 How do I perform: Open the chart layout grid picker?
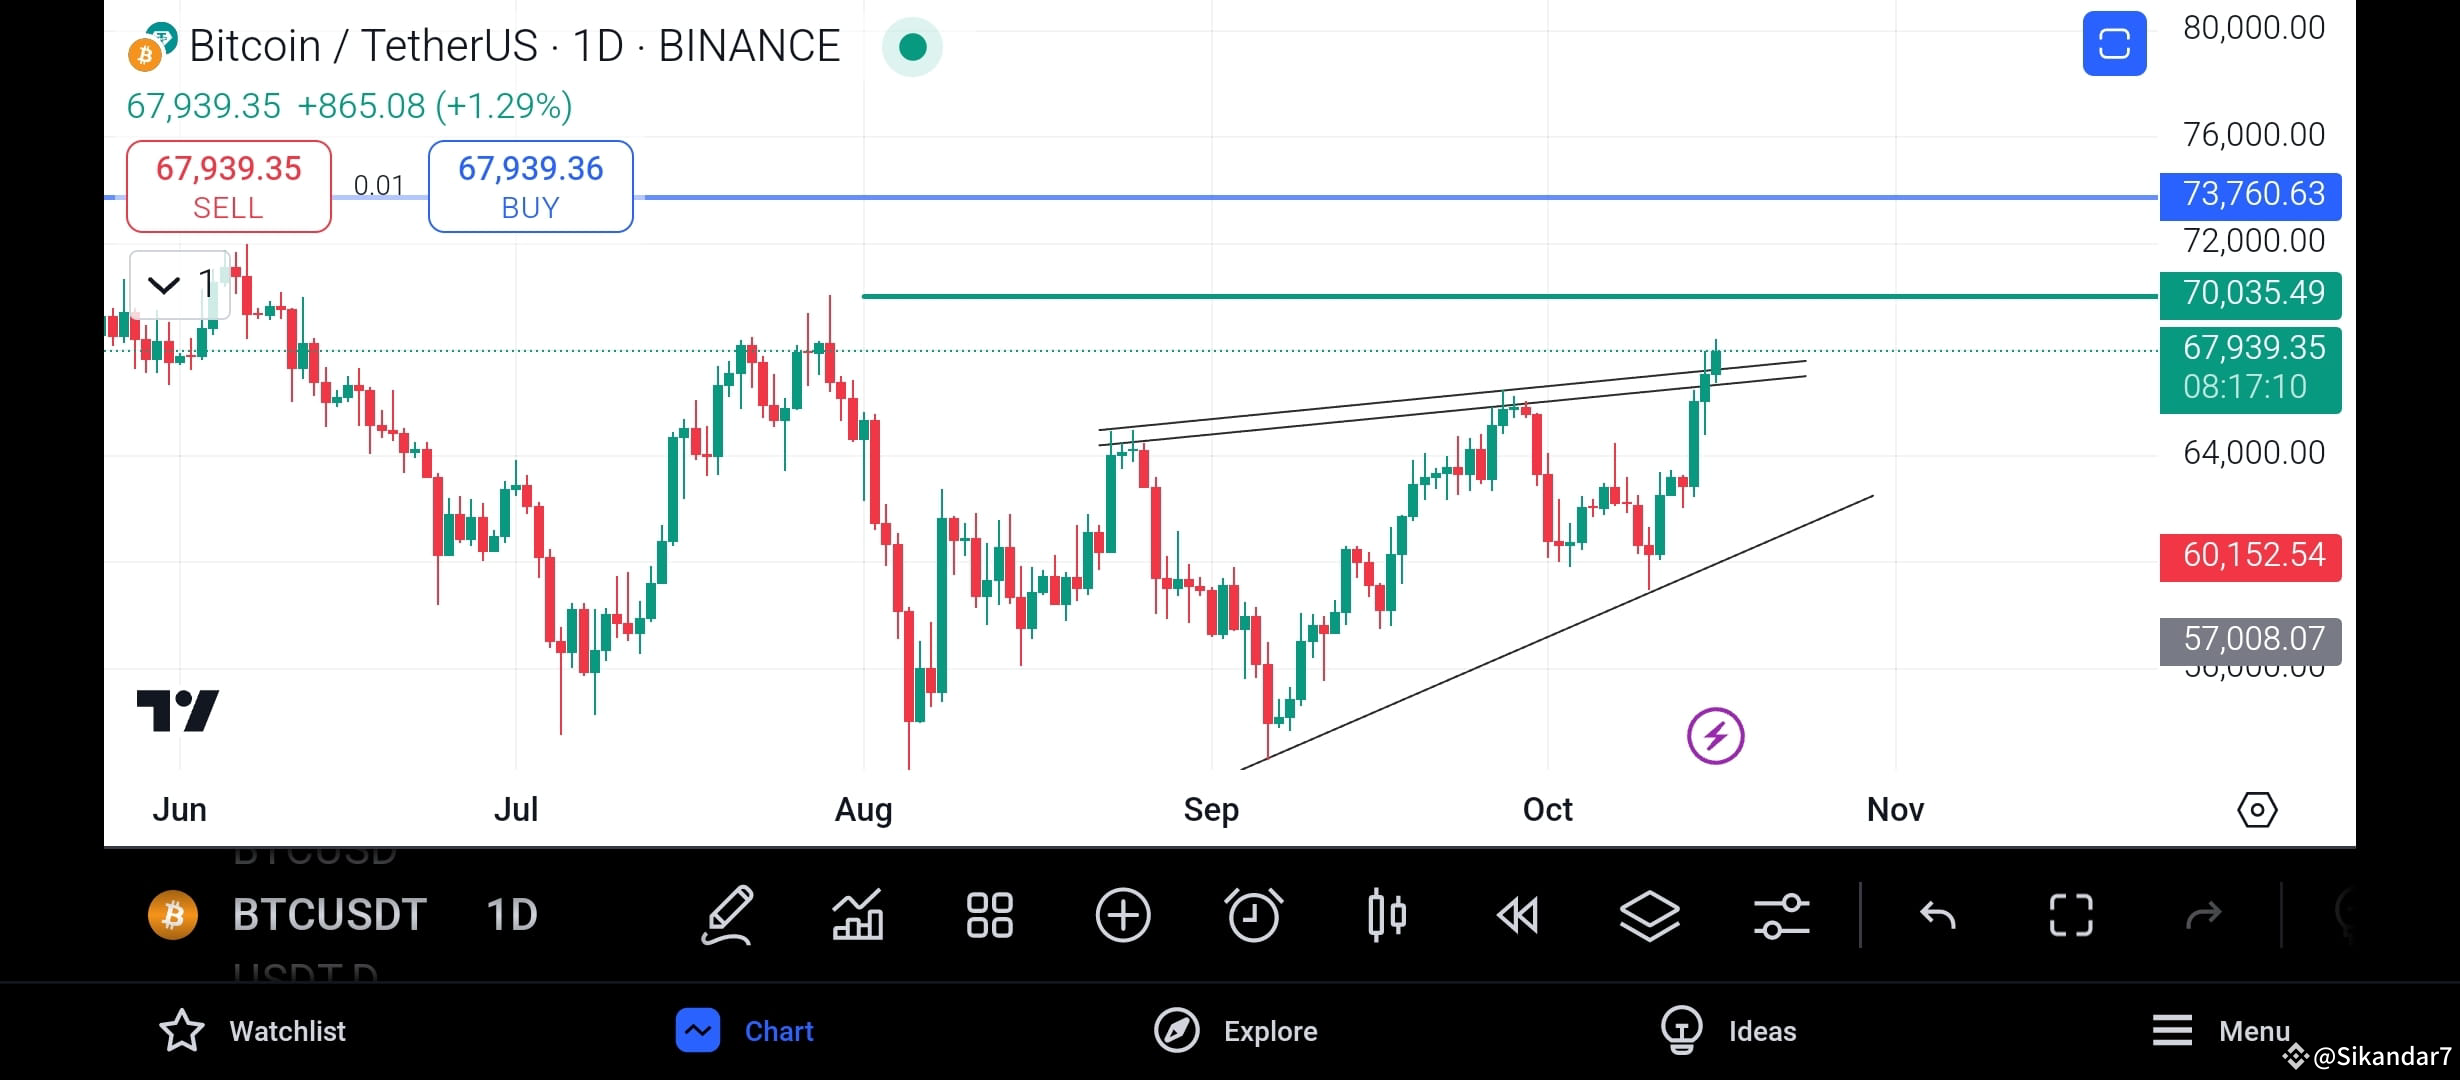tap(989, 915)
